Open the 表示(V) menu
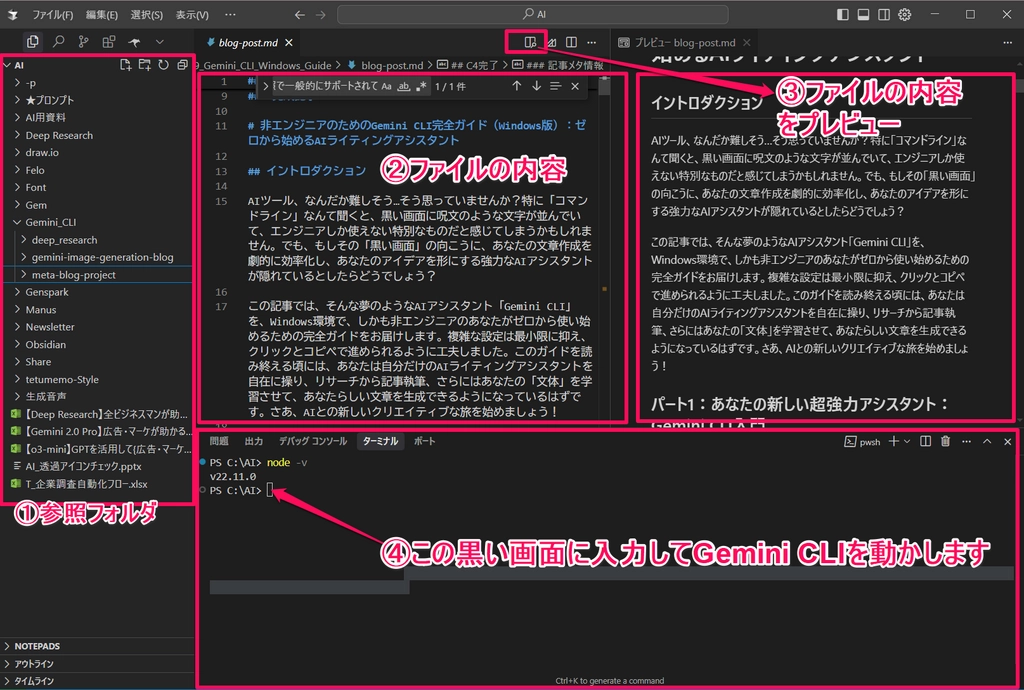Image resolution: width=1024 pixels, height=690 pixels. [x=192, y=14]
